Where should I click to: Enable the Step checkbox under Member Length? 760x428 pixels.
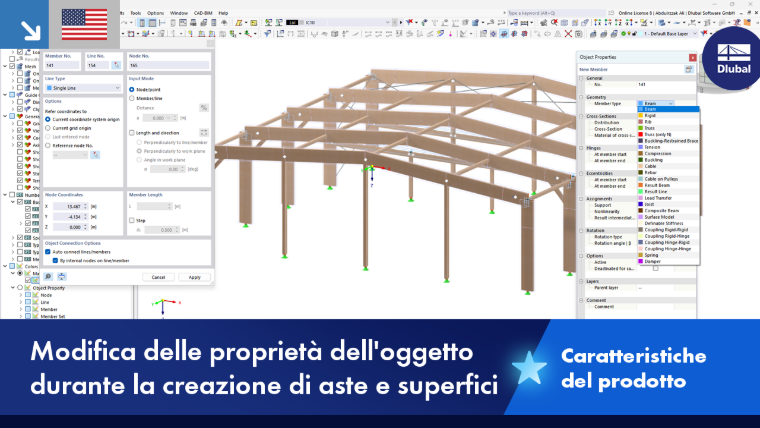click(x=132, y=221)
